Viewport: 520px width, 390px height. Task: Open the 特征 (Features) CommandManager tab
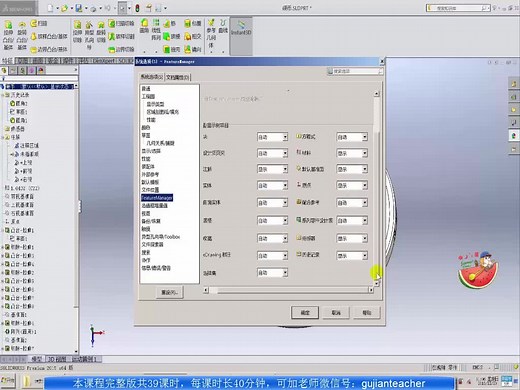click(7, 61)
